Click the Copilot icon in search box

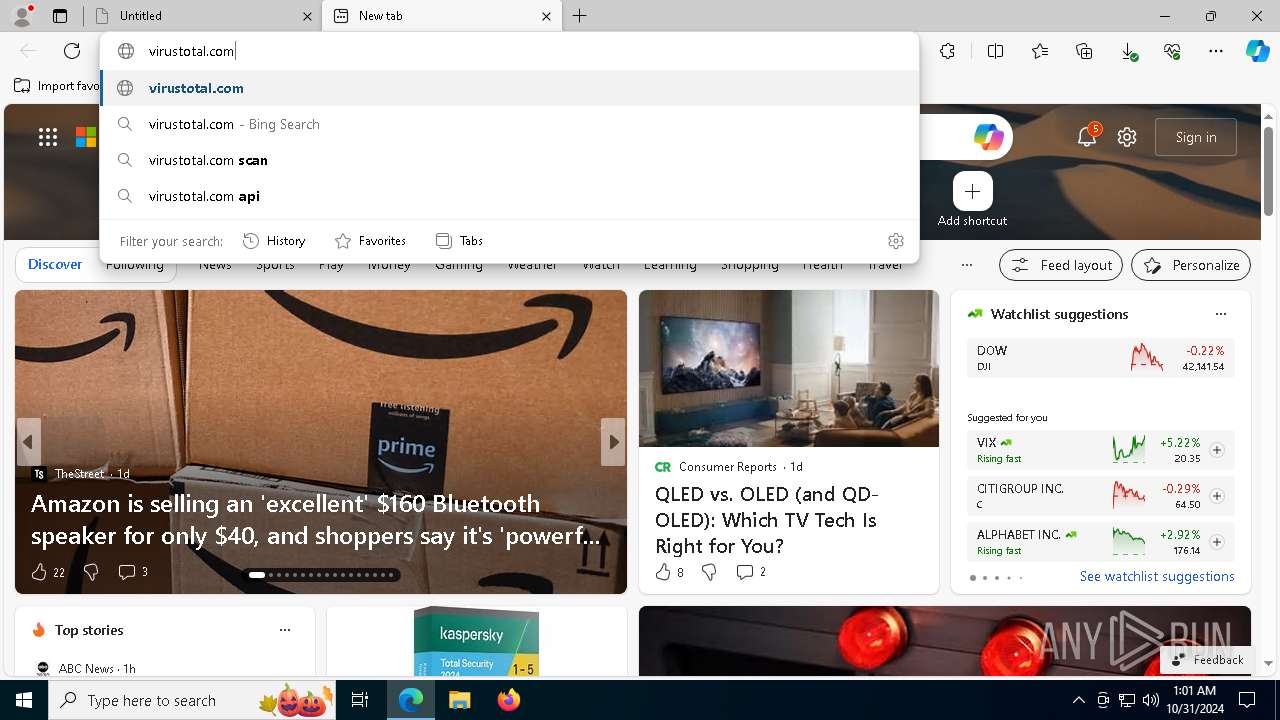tap(988, 137)
